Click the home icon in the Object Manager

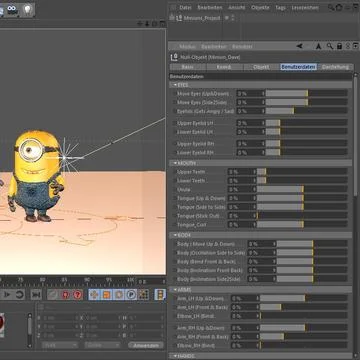point(339,7)
